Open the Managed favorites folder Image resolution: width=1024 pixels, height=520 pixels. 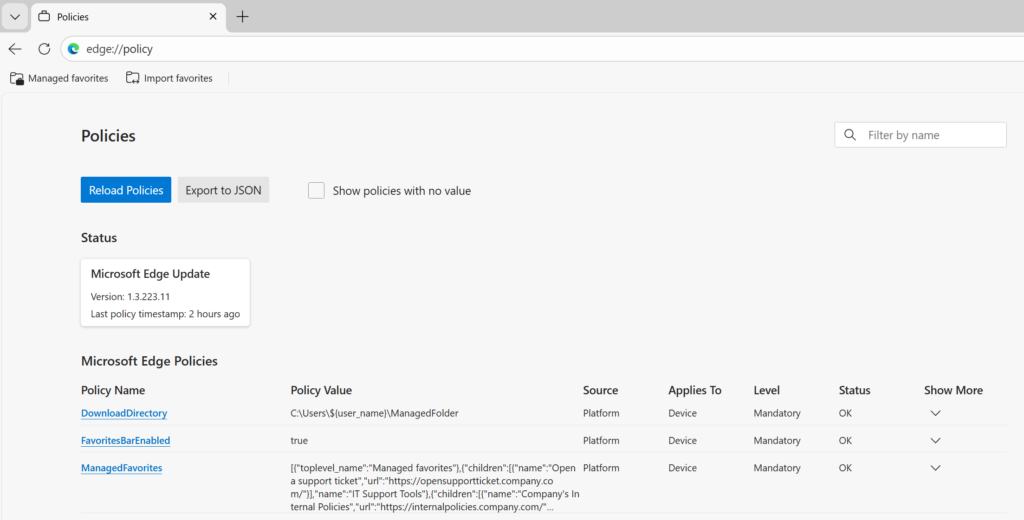[x=59, y=78]
